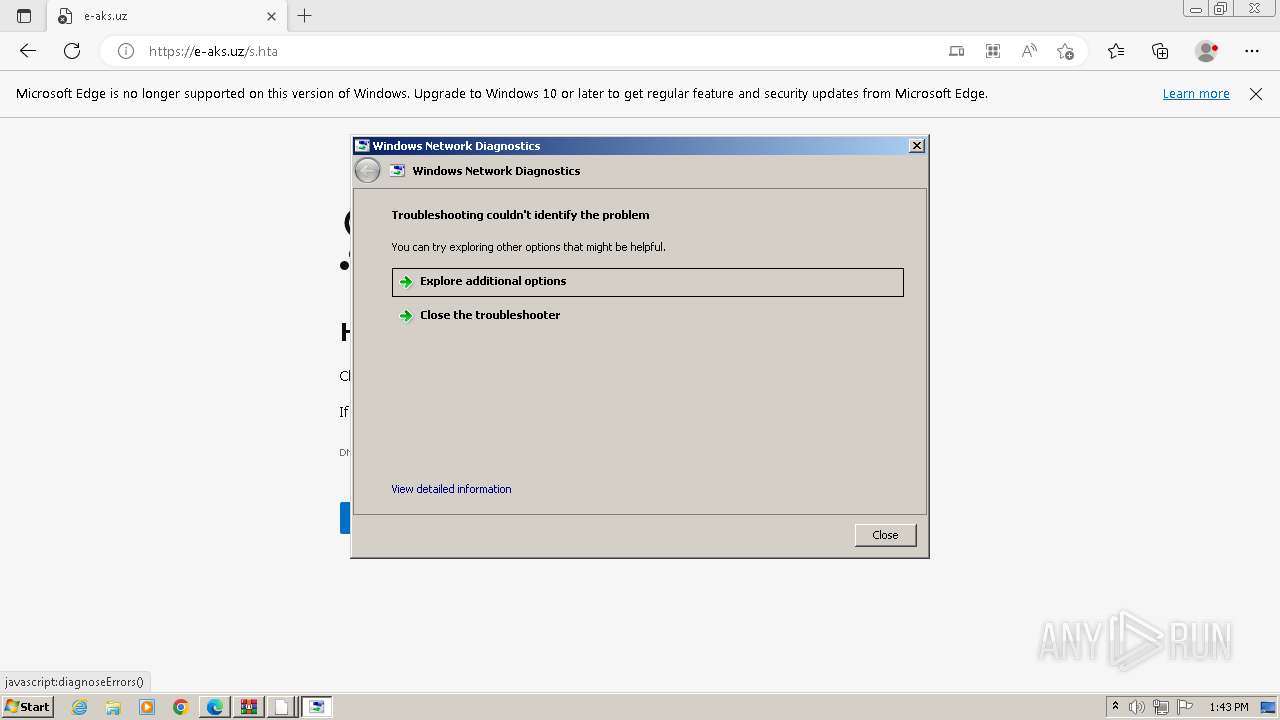Choose Explore additional options
The width and height of the screenshot is (1280, 720).
point(648,282)
